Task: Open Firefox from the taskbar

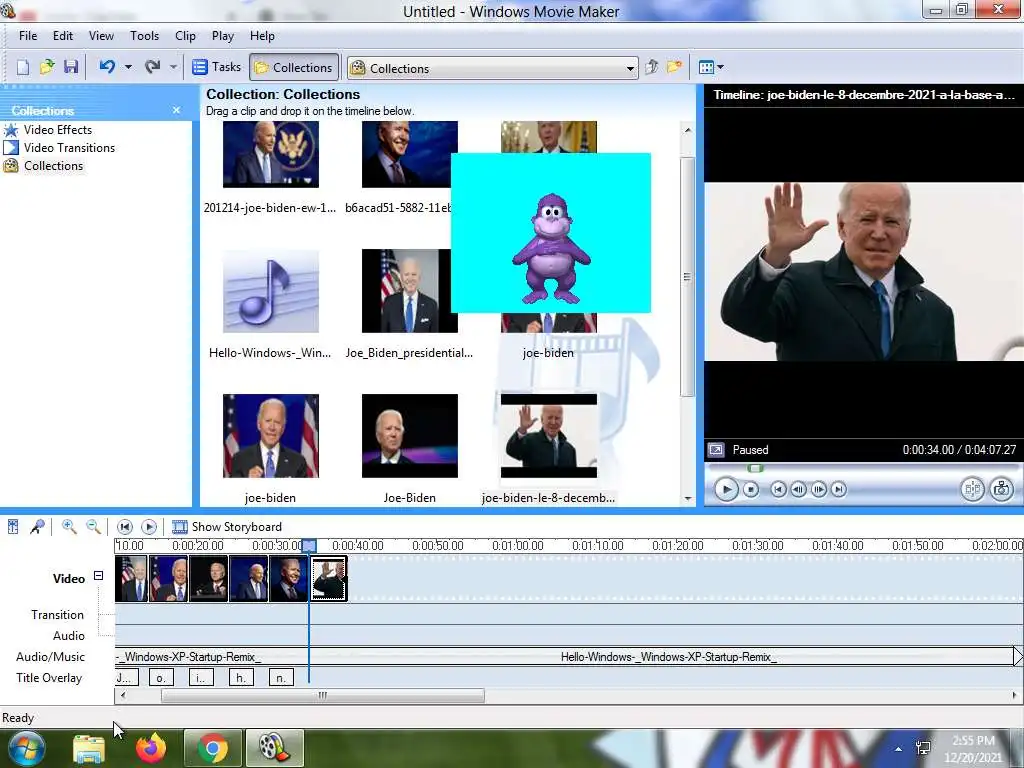Action: 151,748
